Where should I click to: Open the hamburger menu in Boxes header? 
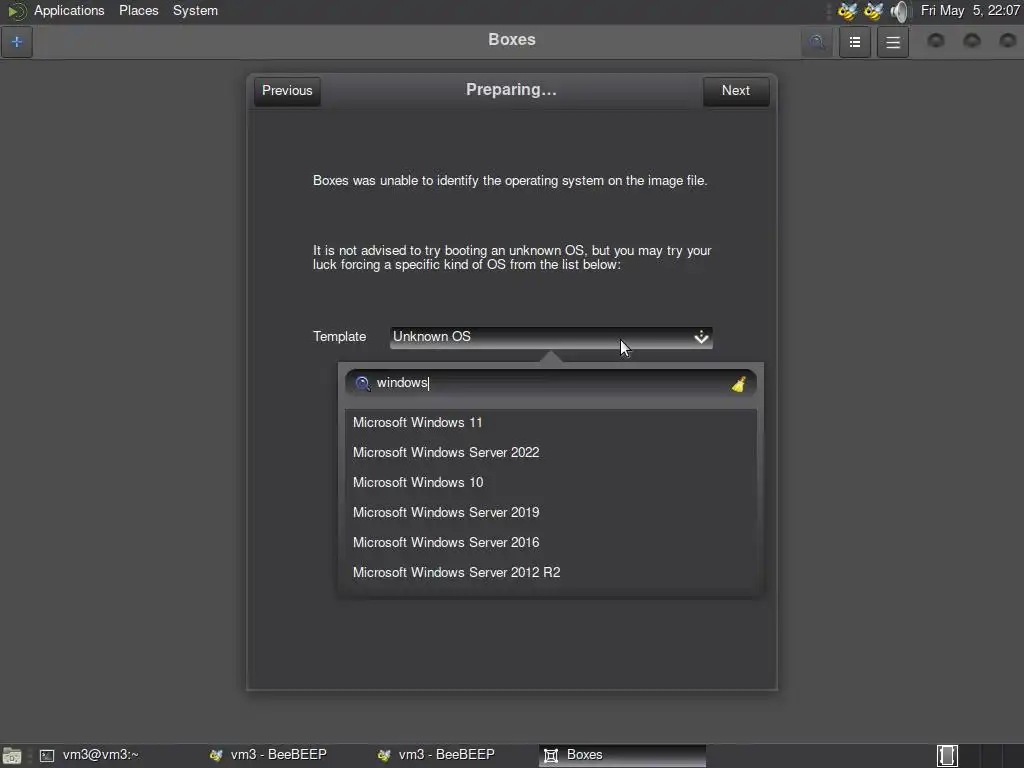point(893,42)
